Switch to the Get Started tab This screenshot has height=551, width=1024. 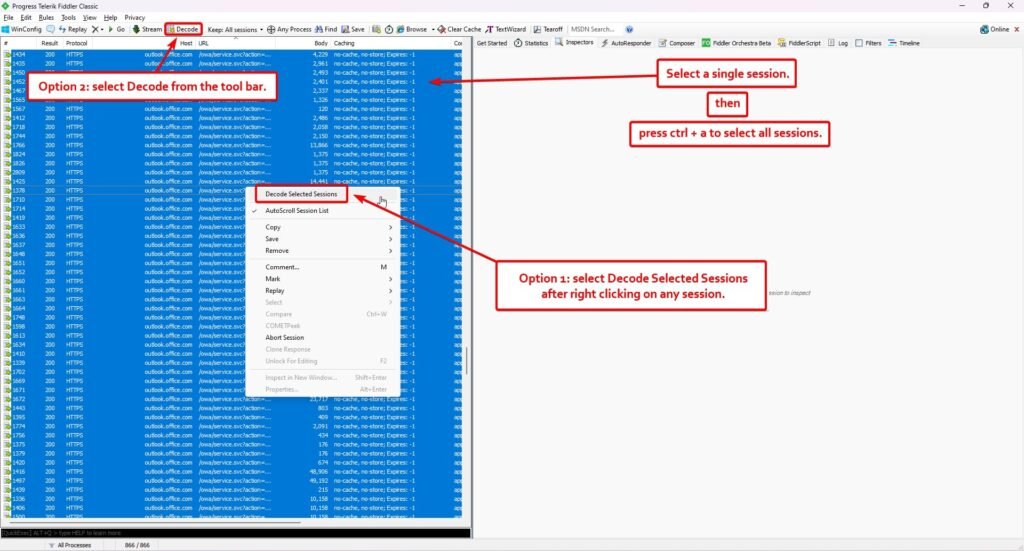[x=492, y=43]
